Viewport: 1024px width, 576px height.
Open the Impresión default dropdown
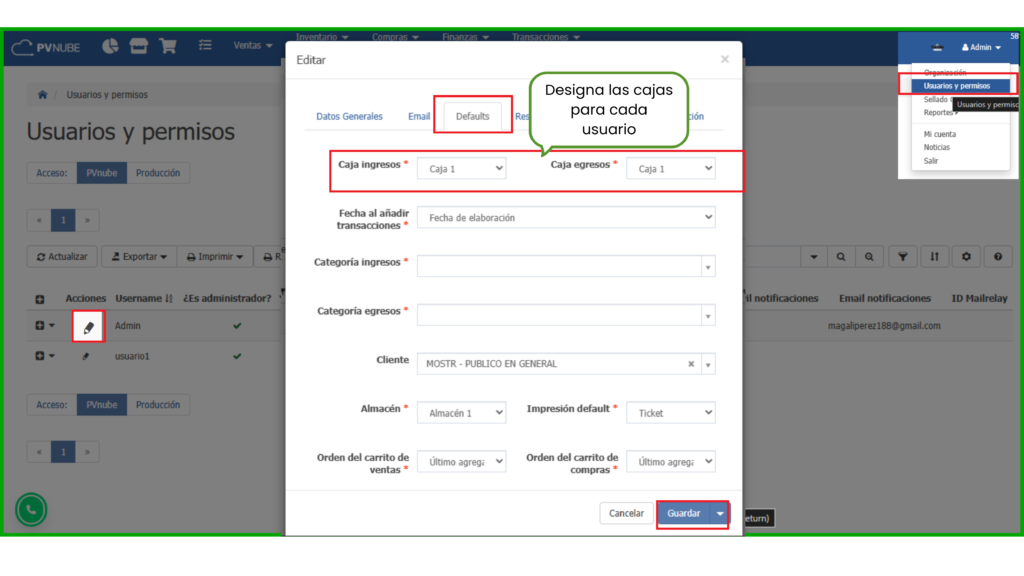[x=670, y=412]
